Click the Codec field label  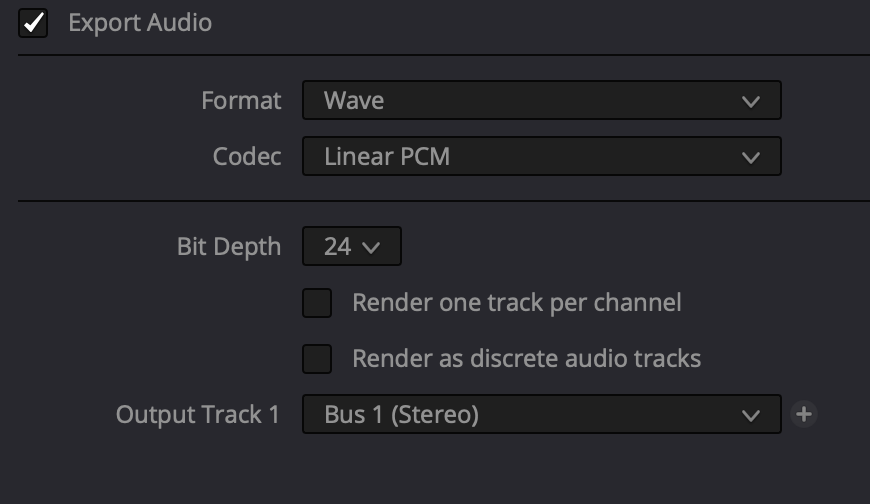tap(247, 157)
